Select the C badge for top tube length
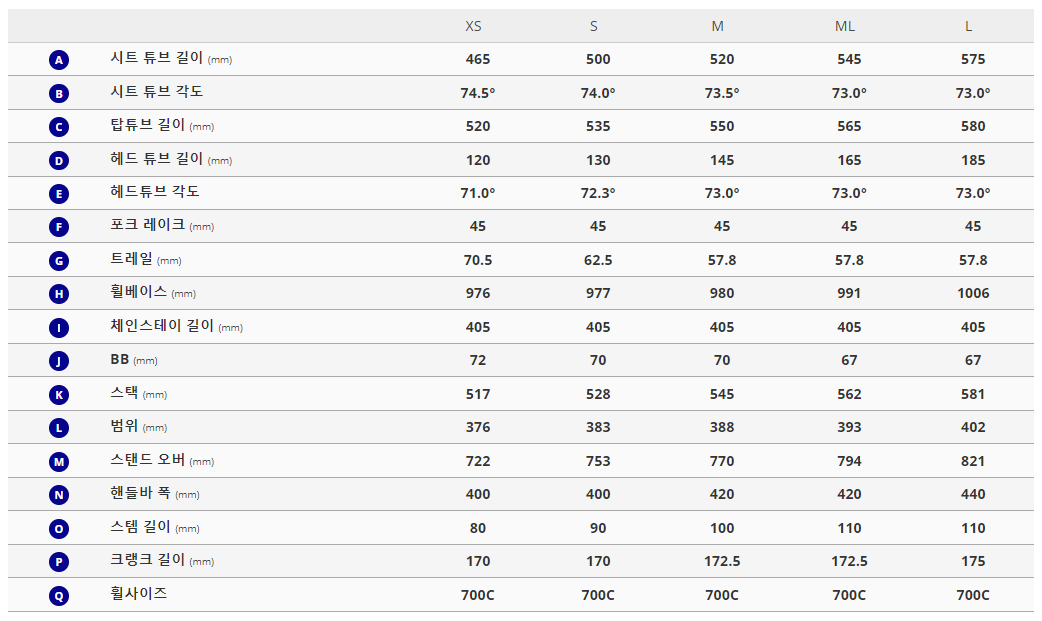The height and width of the screenshot is (621, 1042). [58, 127]
